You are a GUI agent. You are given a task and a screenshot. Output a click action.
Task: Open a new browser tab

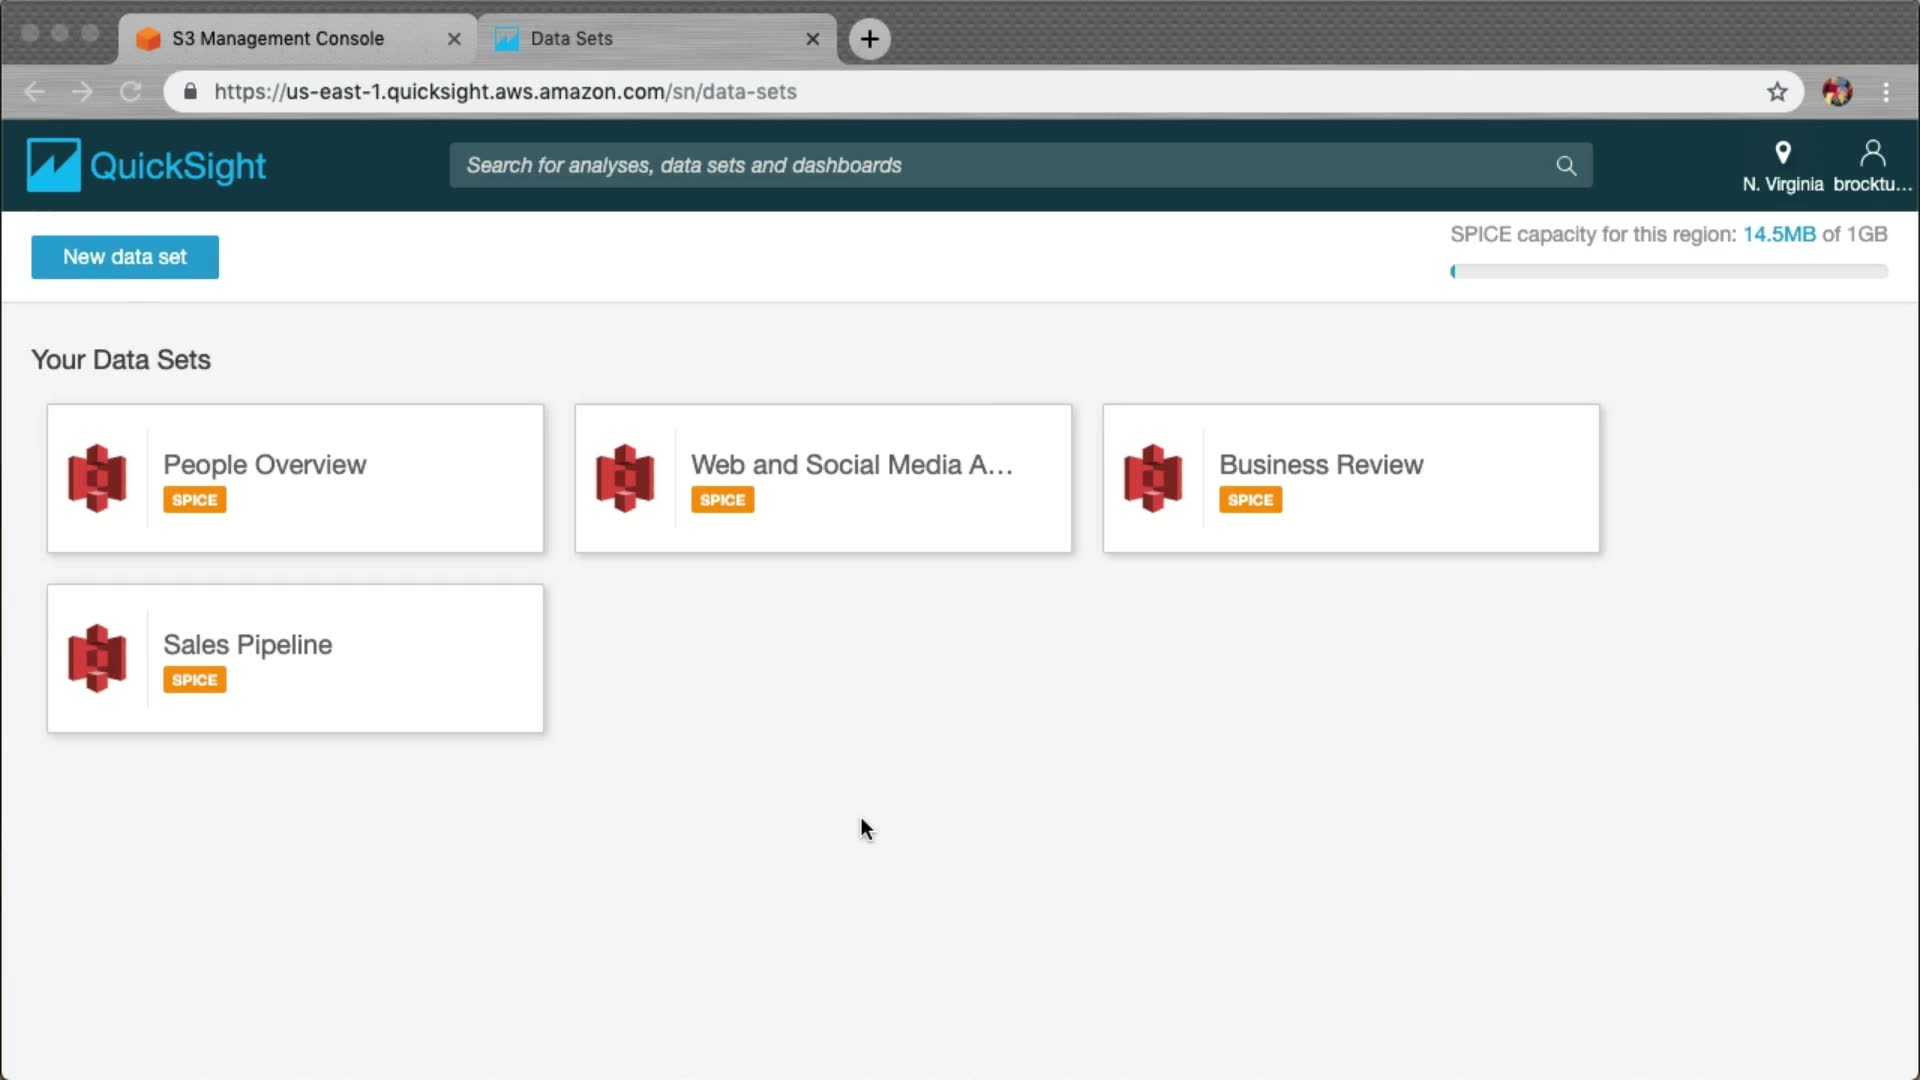(x=869, y=39)
